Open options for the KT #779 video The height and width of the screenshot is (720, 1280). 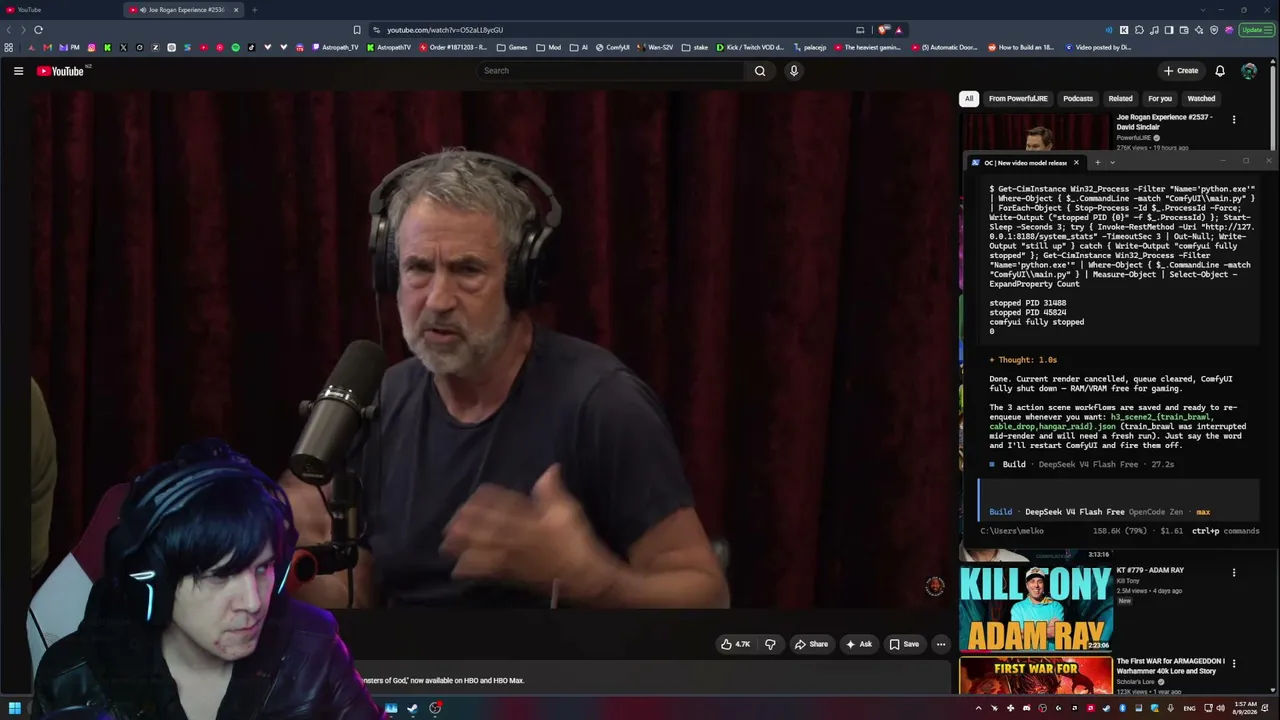click(x=1234, y=573)
